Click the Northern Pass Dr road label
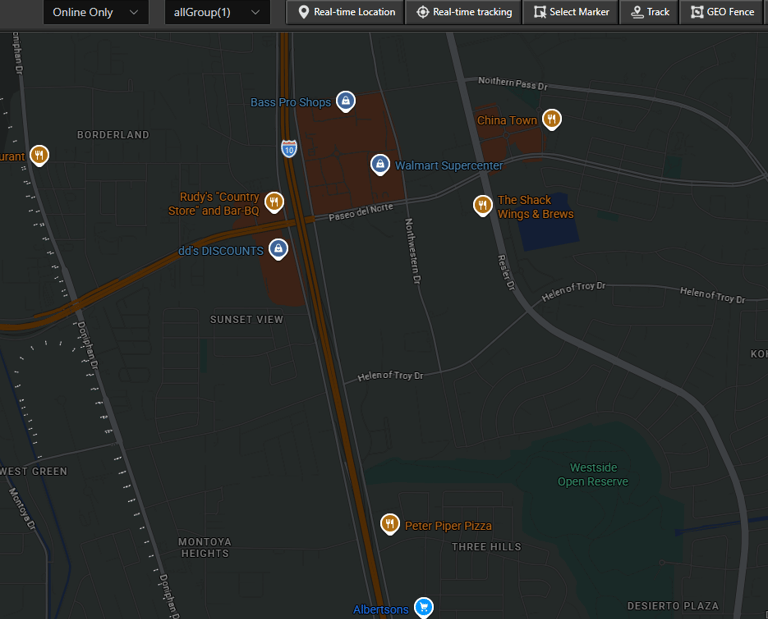This screenshot has width=768, height=619. click(513, 83)
